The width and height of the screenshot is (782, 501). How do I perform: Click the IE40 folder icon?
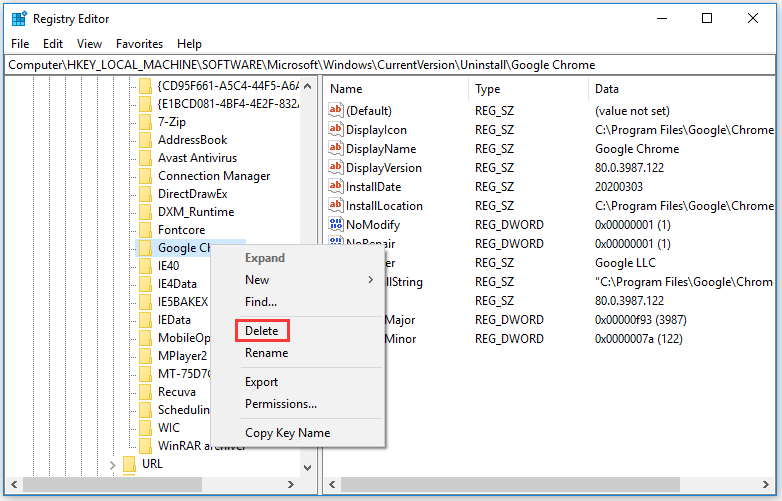(x=145, y=266)
